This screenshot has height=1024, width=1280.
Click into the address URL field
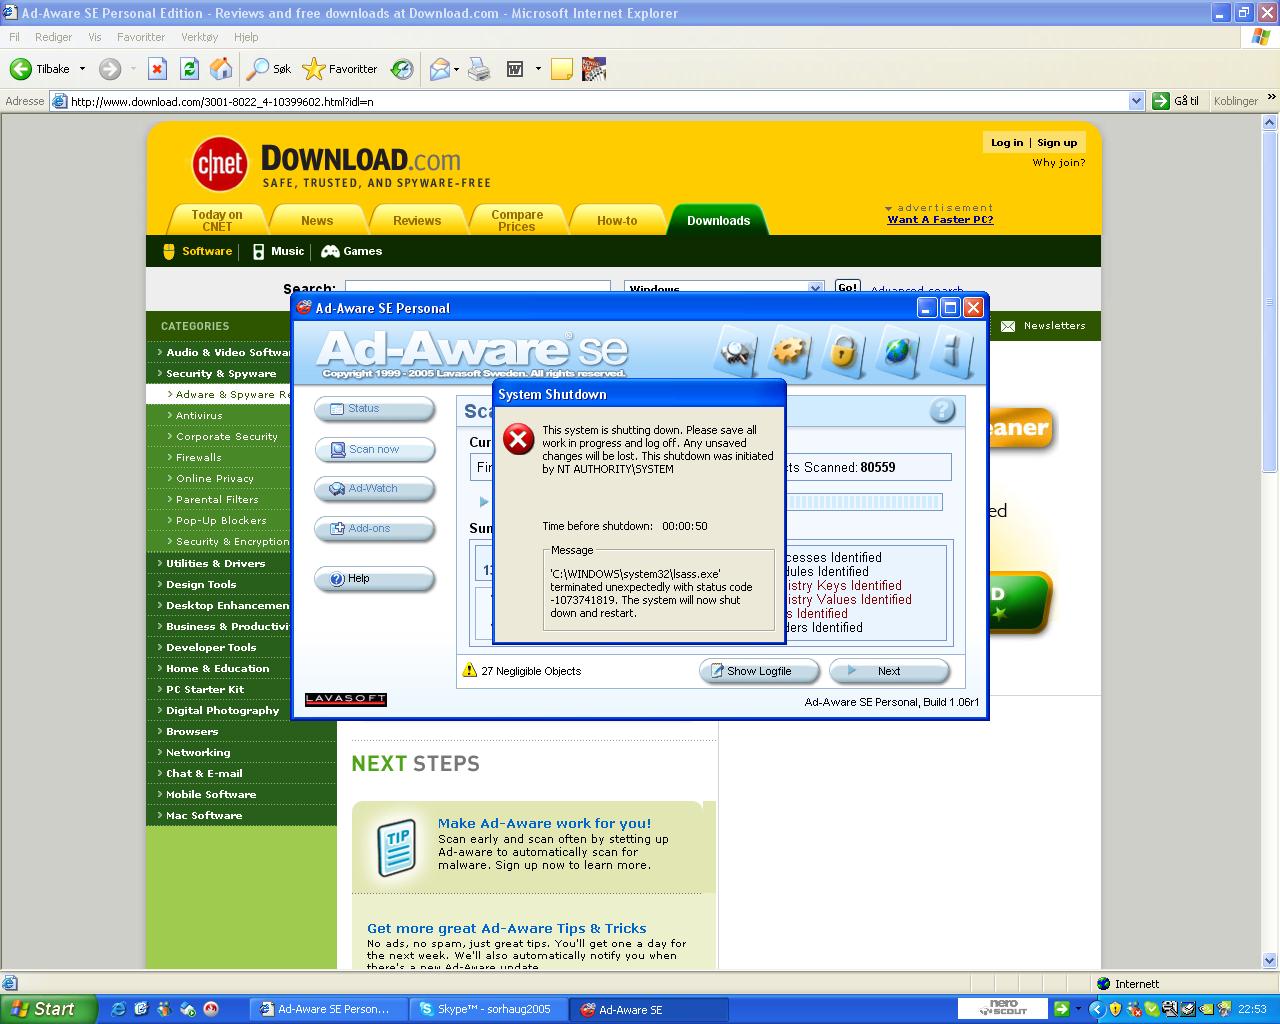pyautogui.click(x=598, y=101)
